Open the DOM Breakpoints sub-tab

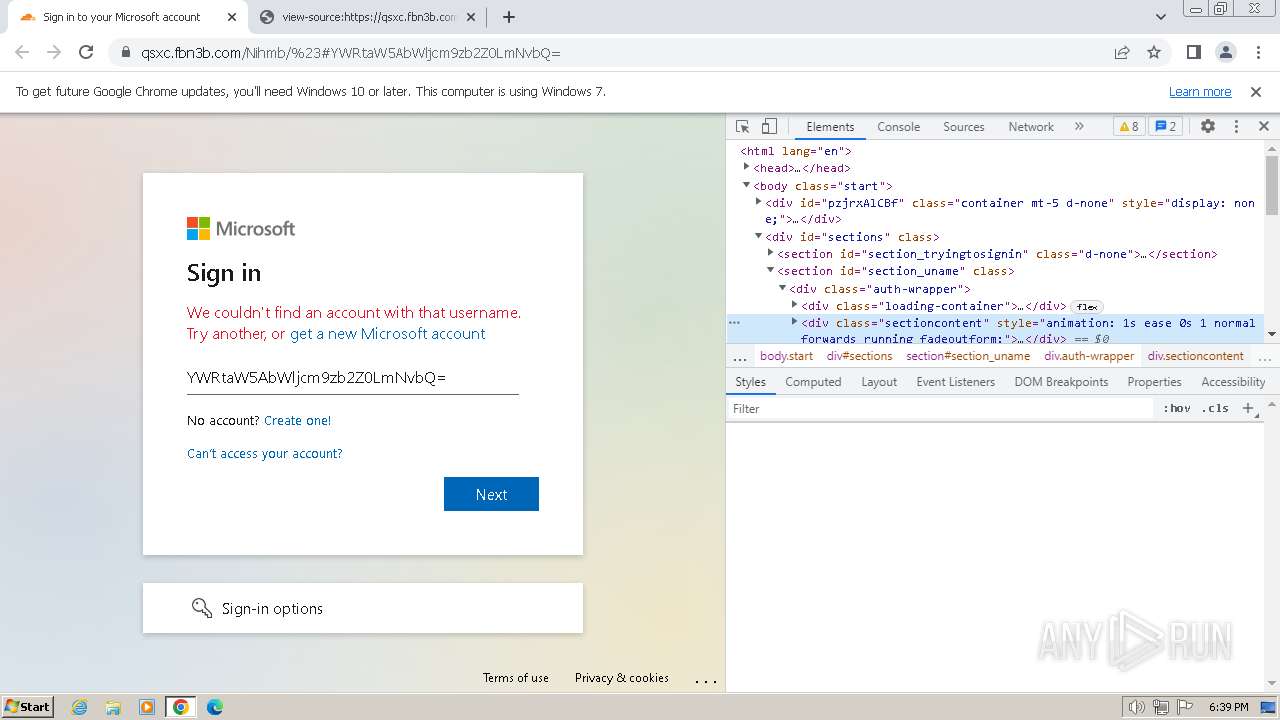(1061, 382)
